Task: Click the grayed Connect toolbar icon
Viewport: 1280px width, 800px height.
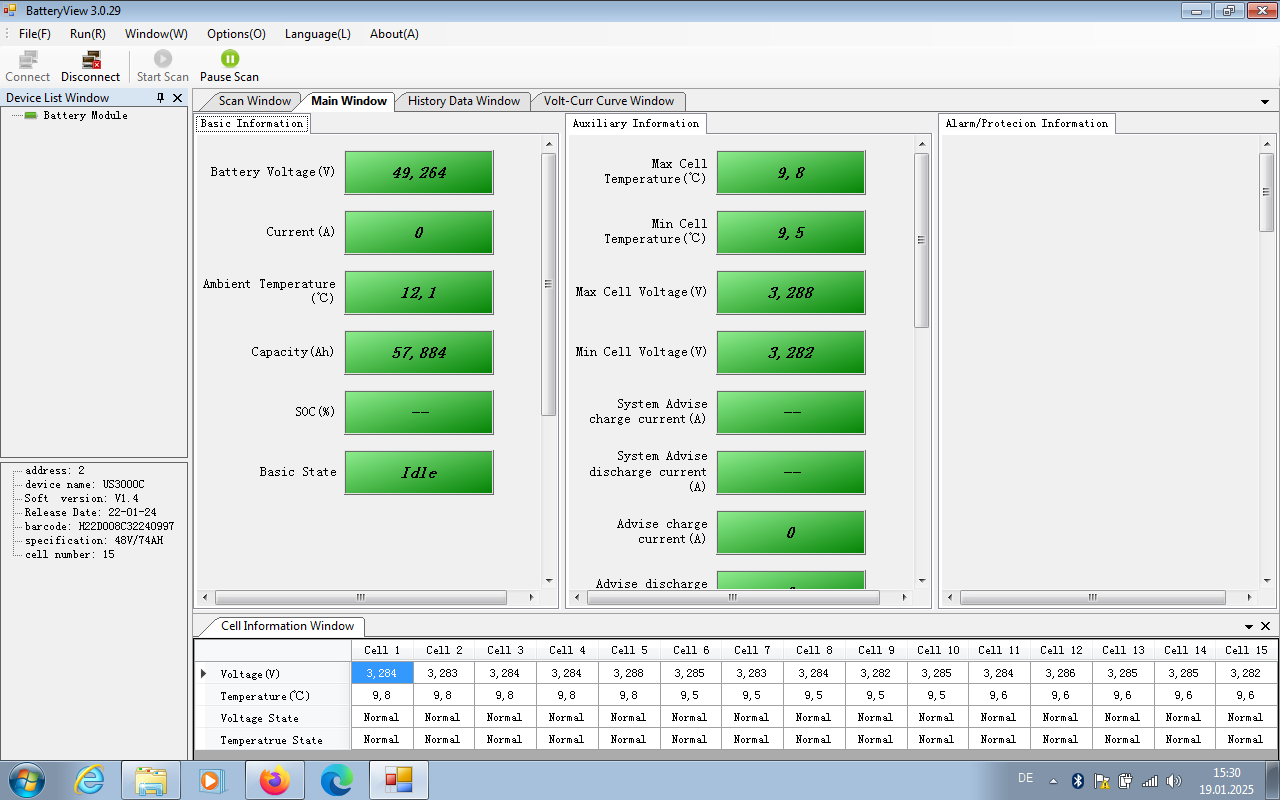Action: [x=27, y=60]
